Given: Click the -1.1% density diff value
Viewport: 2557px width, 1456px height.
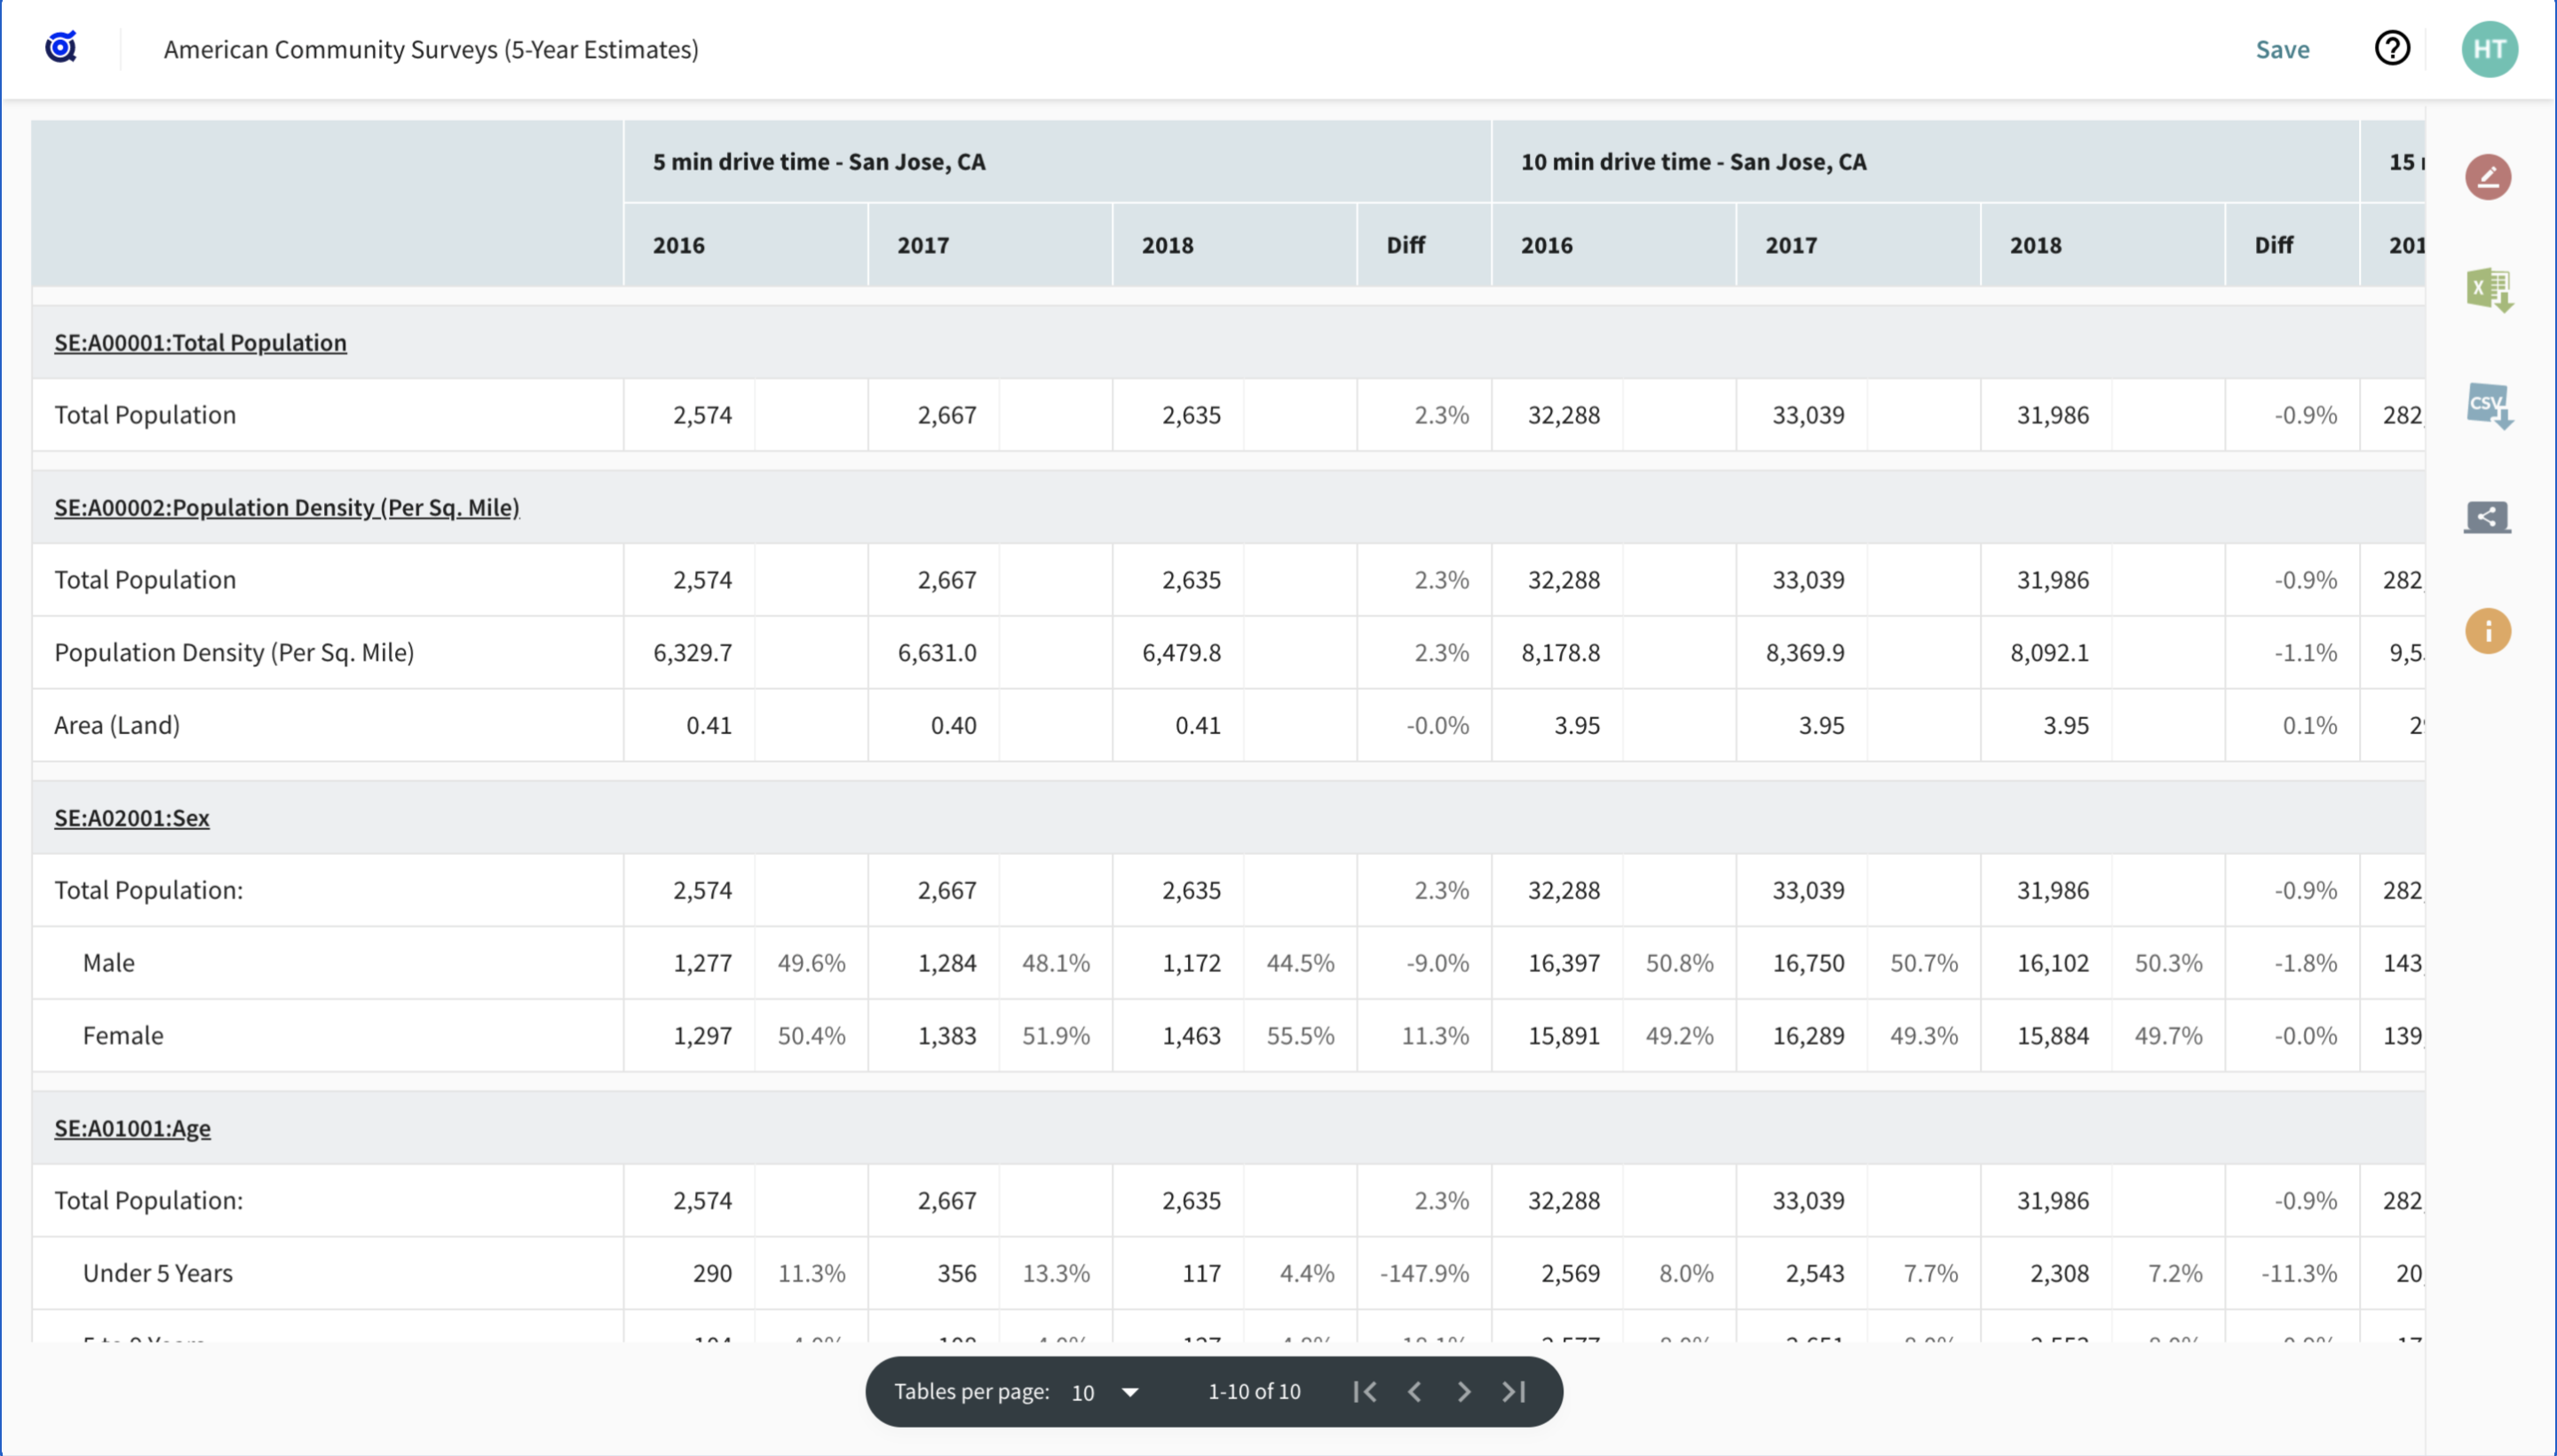Looking at the screenshot, I should coord(2305,652).
